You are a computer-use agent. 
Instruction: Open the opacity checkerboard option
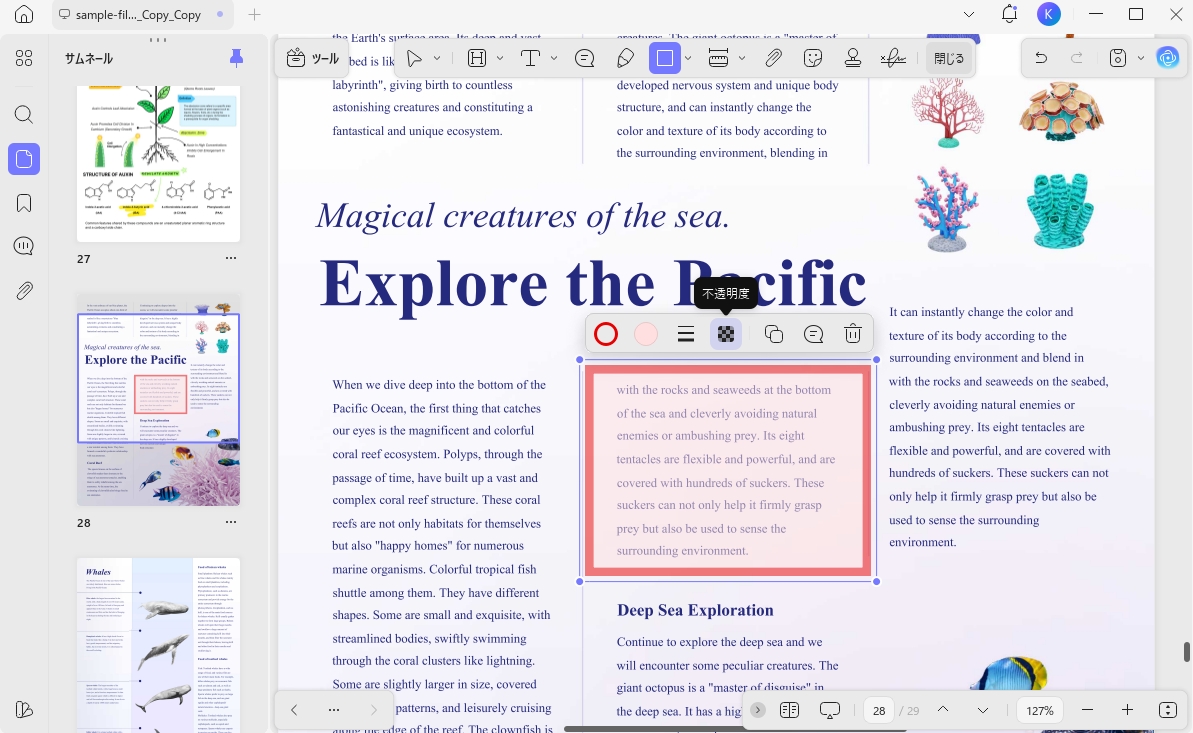[x=726, y=334]
